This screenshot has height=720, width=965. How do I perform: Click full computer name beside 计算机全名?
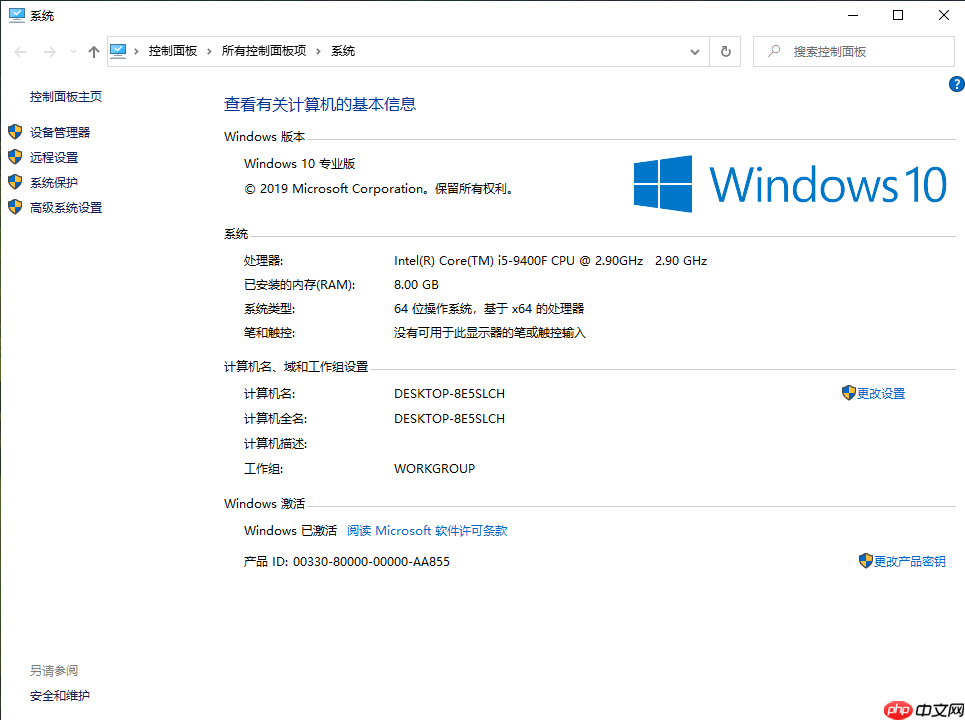pos(449,418)
